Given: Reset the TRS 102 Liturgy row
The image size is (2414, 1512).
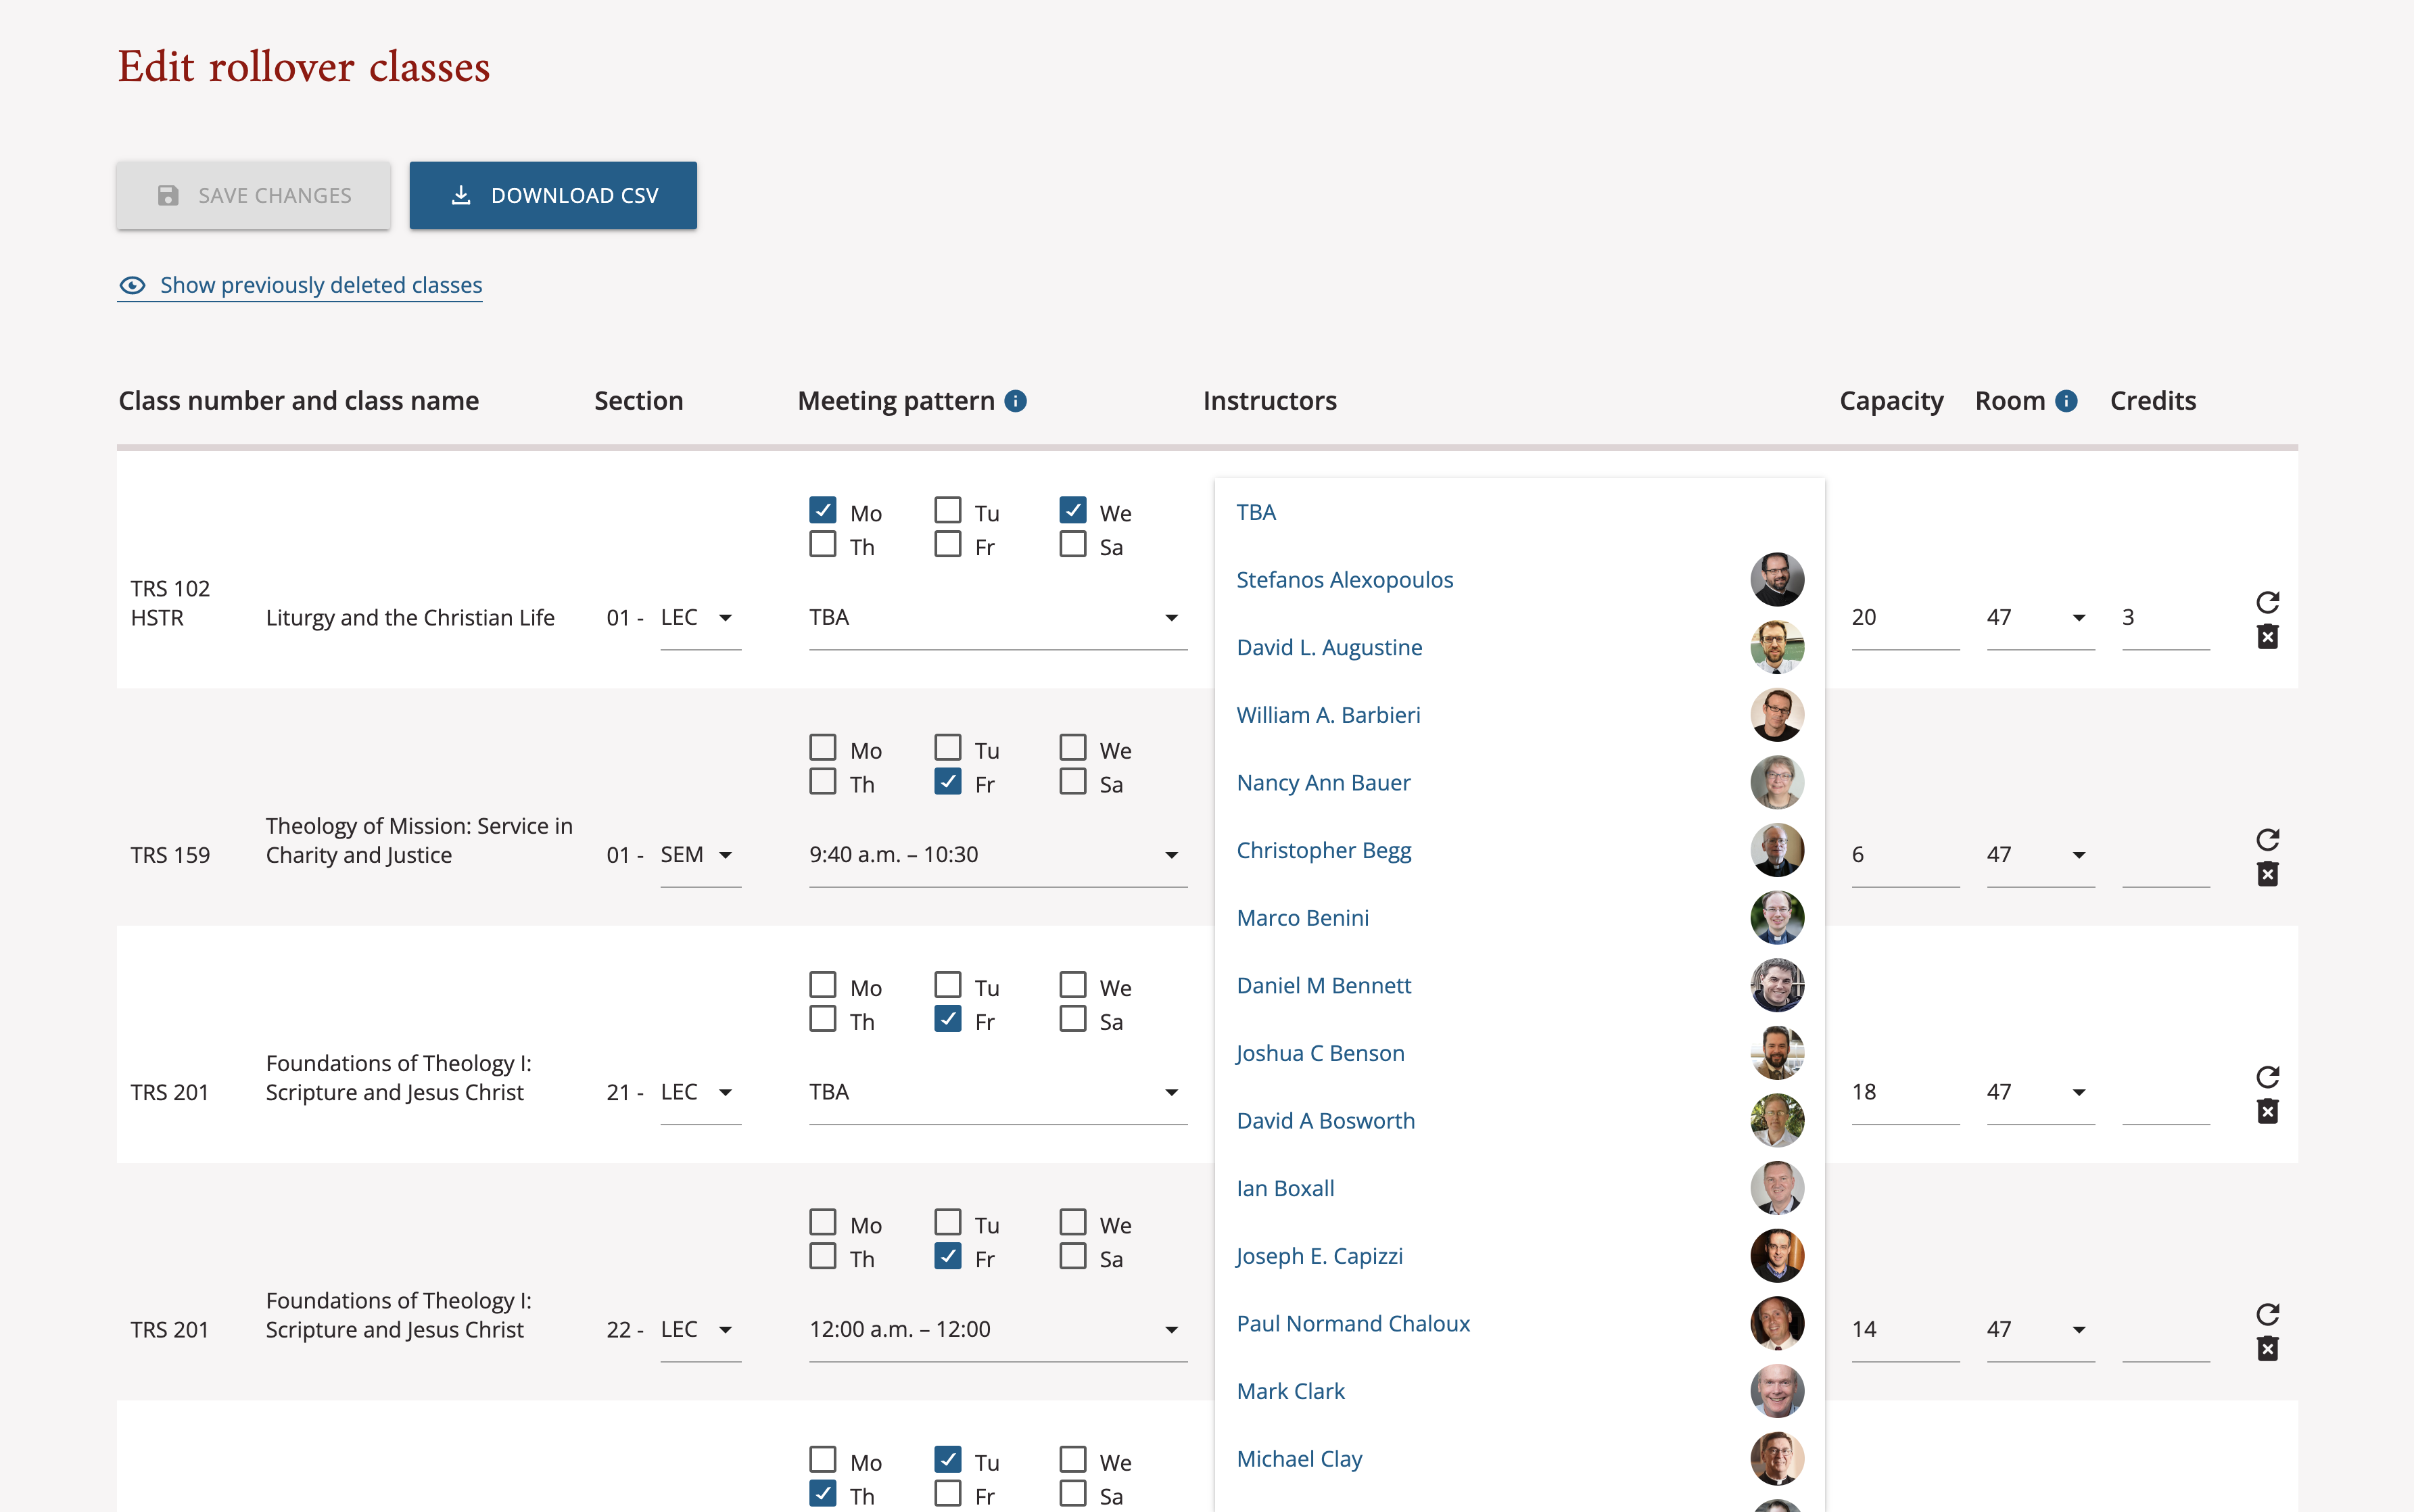Looking at the screenshot, I should (x=2267, y=602).
